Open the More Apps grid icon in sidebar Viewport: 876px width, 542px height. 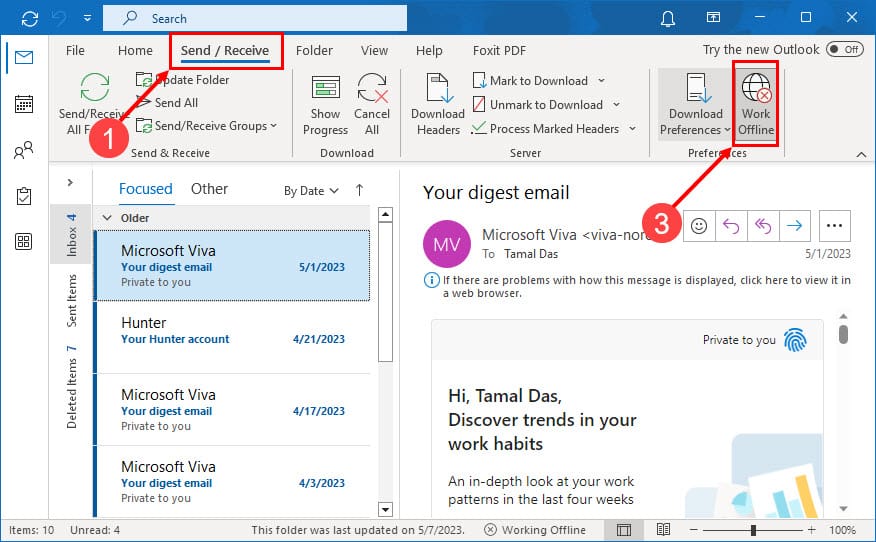click(23, 241)
